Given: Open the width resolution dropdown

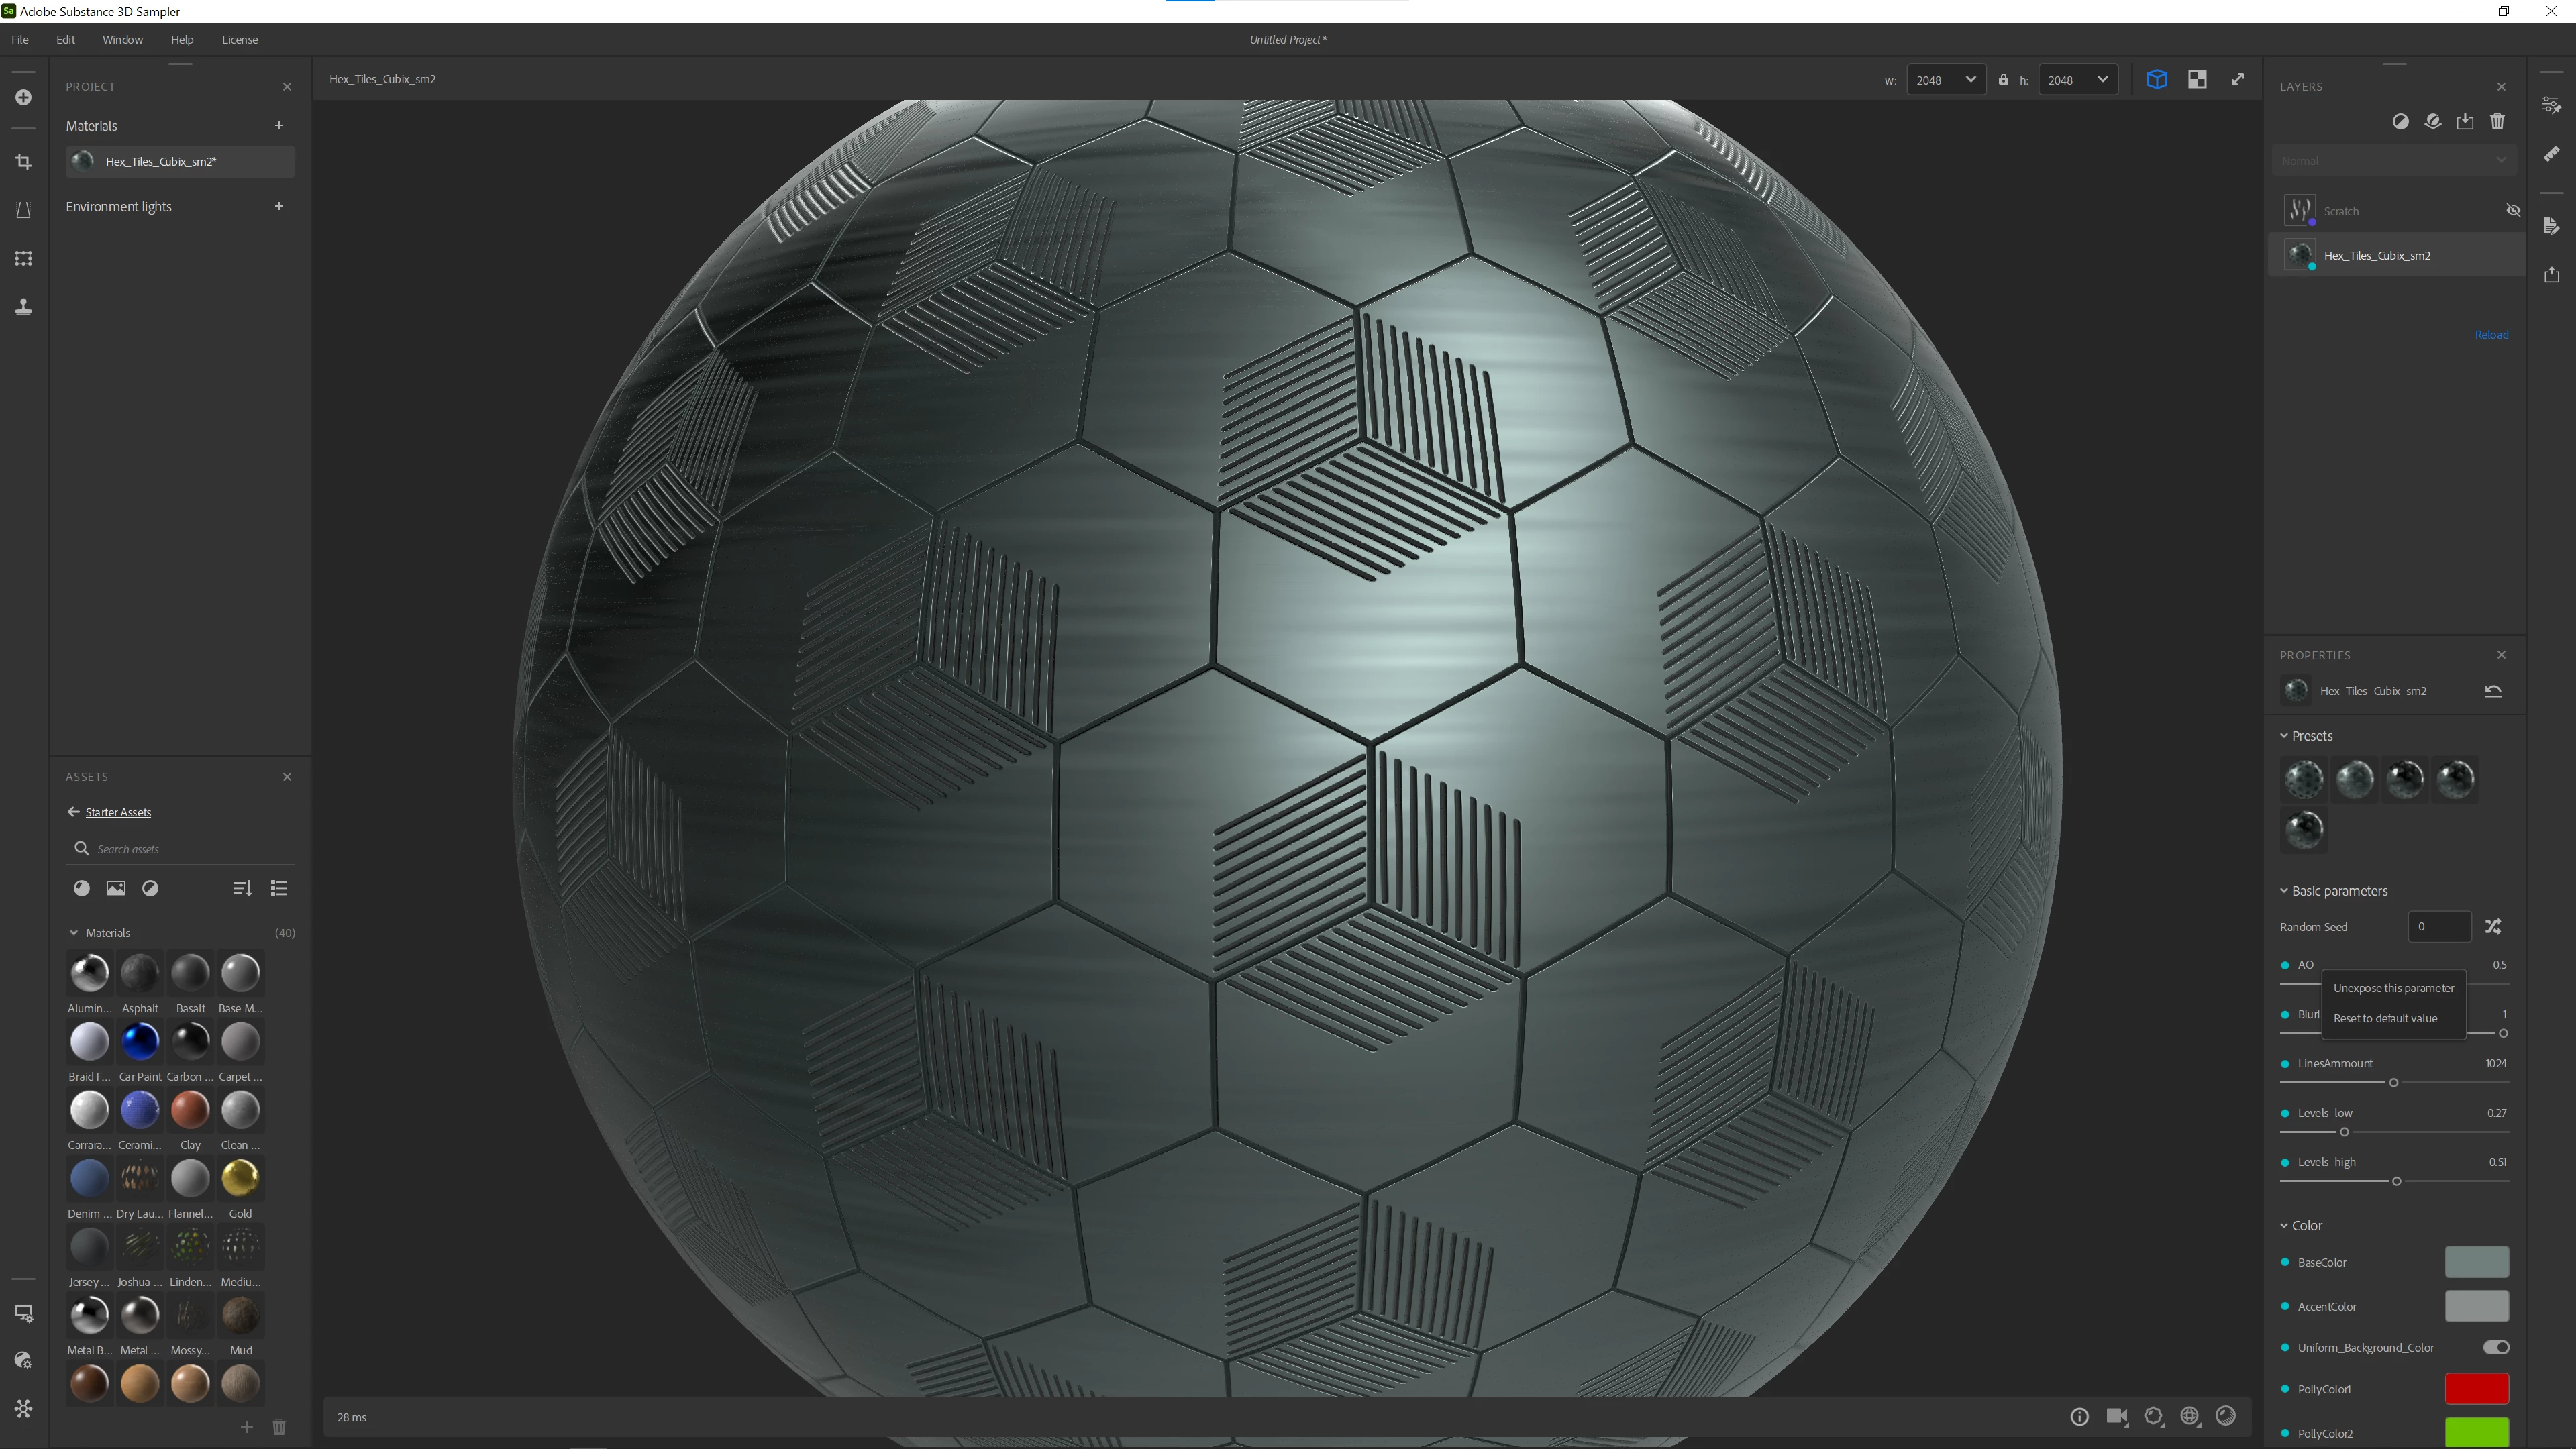Looking at the screenshot, I should [x=1945, y=80].
